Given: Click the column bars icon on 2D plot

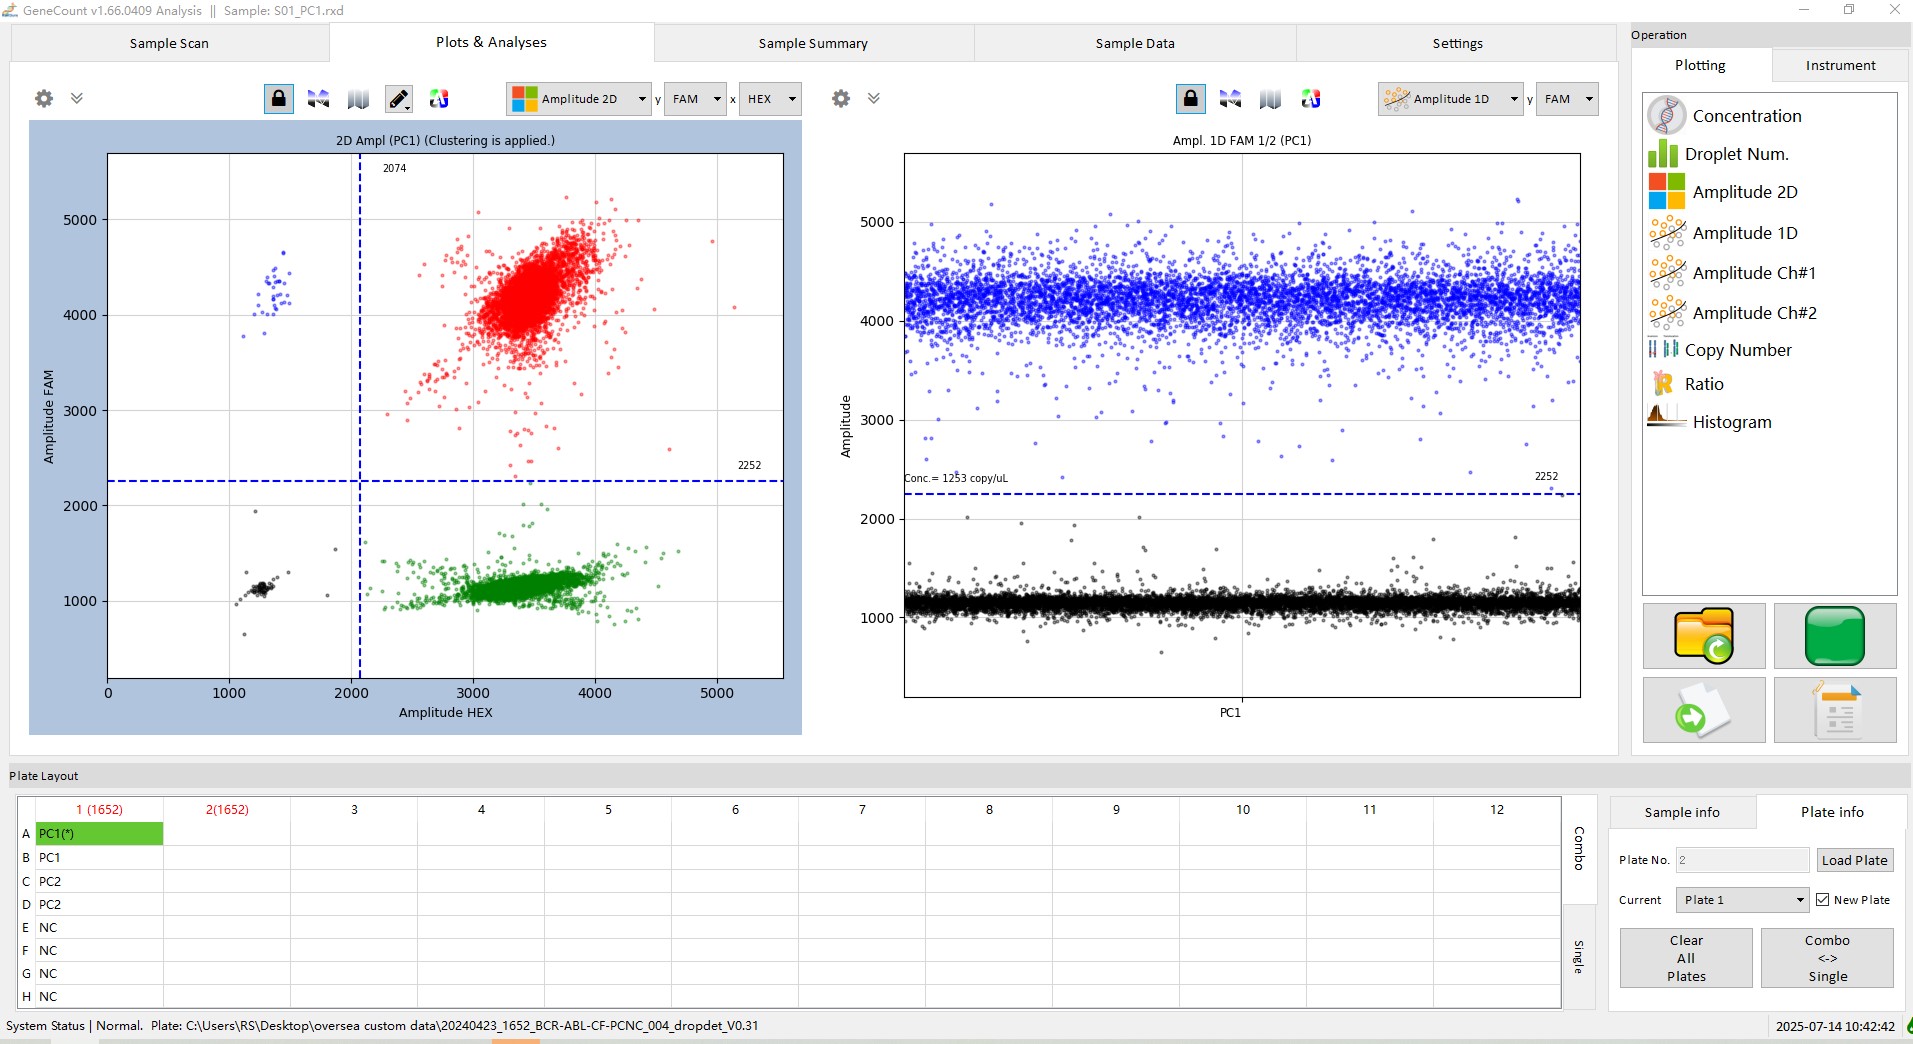Looking at the screenshot, I should [x=358, y=98].
